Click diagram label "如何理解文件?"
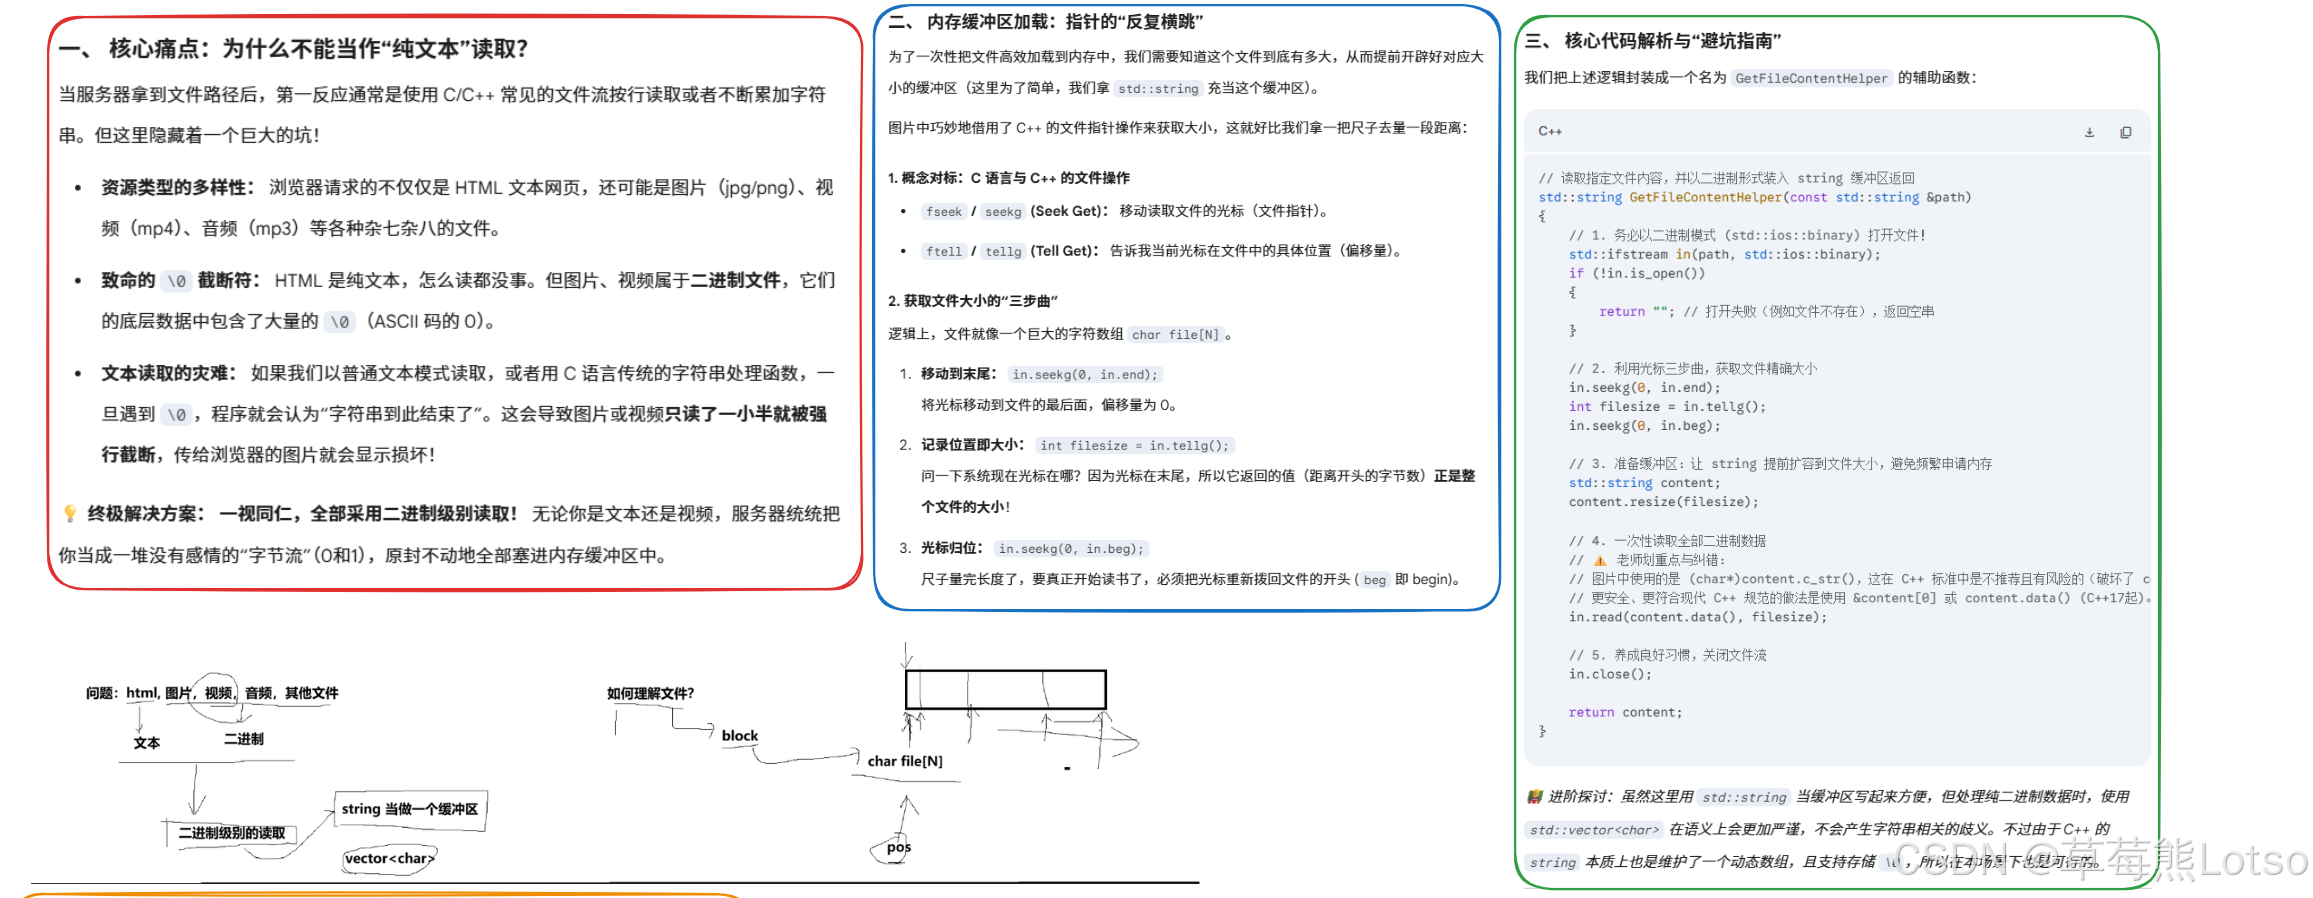Viewport: 2313px width, 898px height. coord(650,693)
